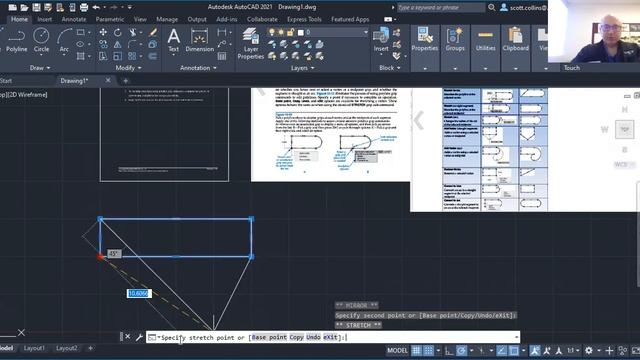Click the Plot (print) icon

(84, 7)
